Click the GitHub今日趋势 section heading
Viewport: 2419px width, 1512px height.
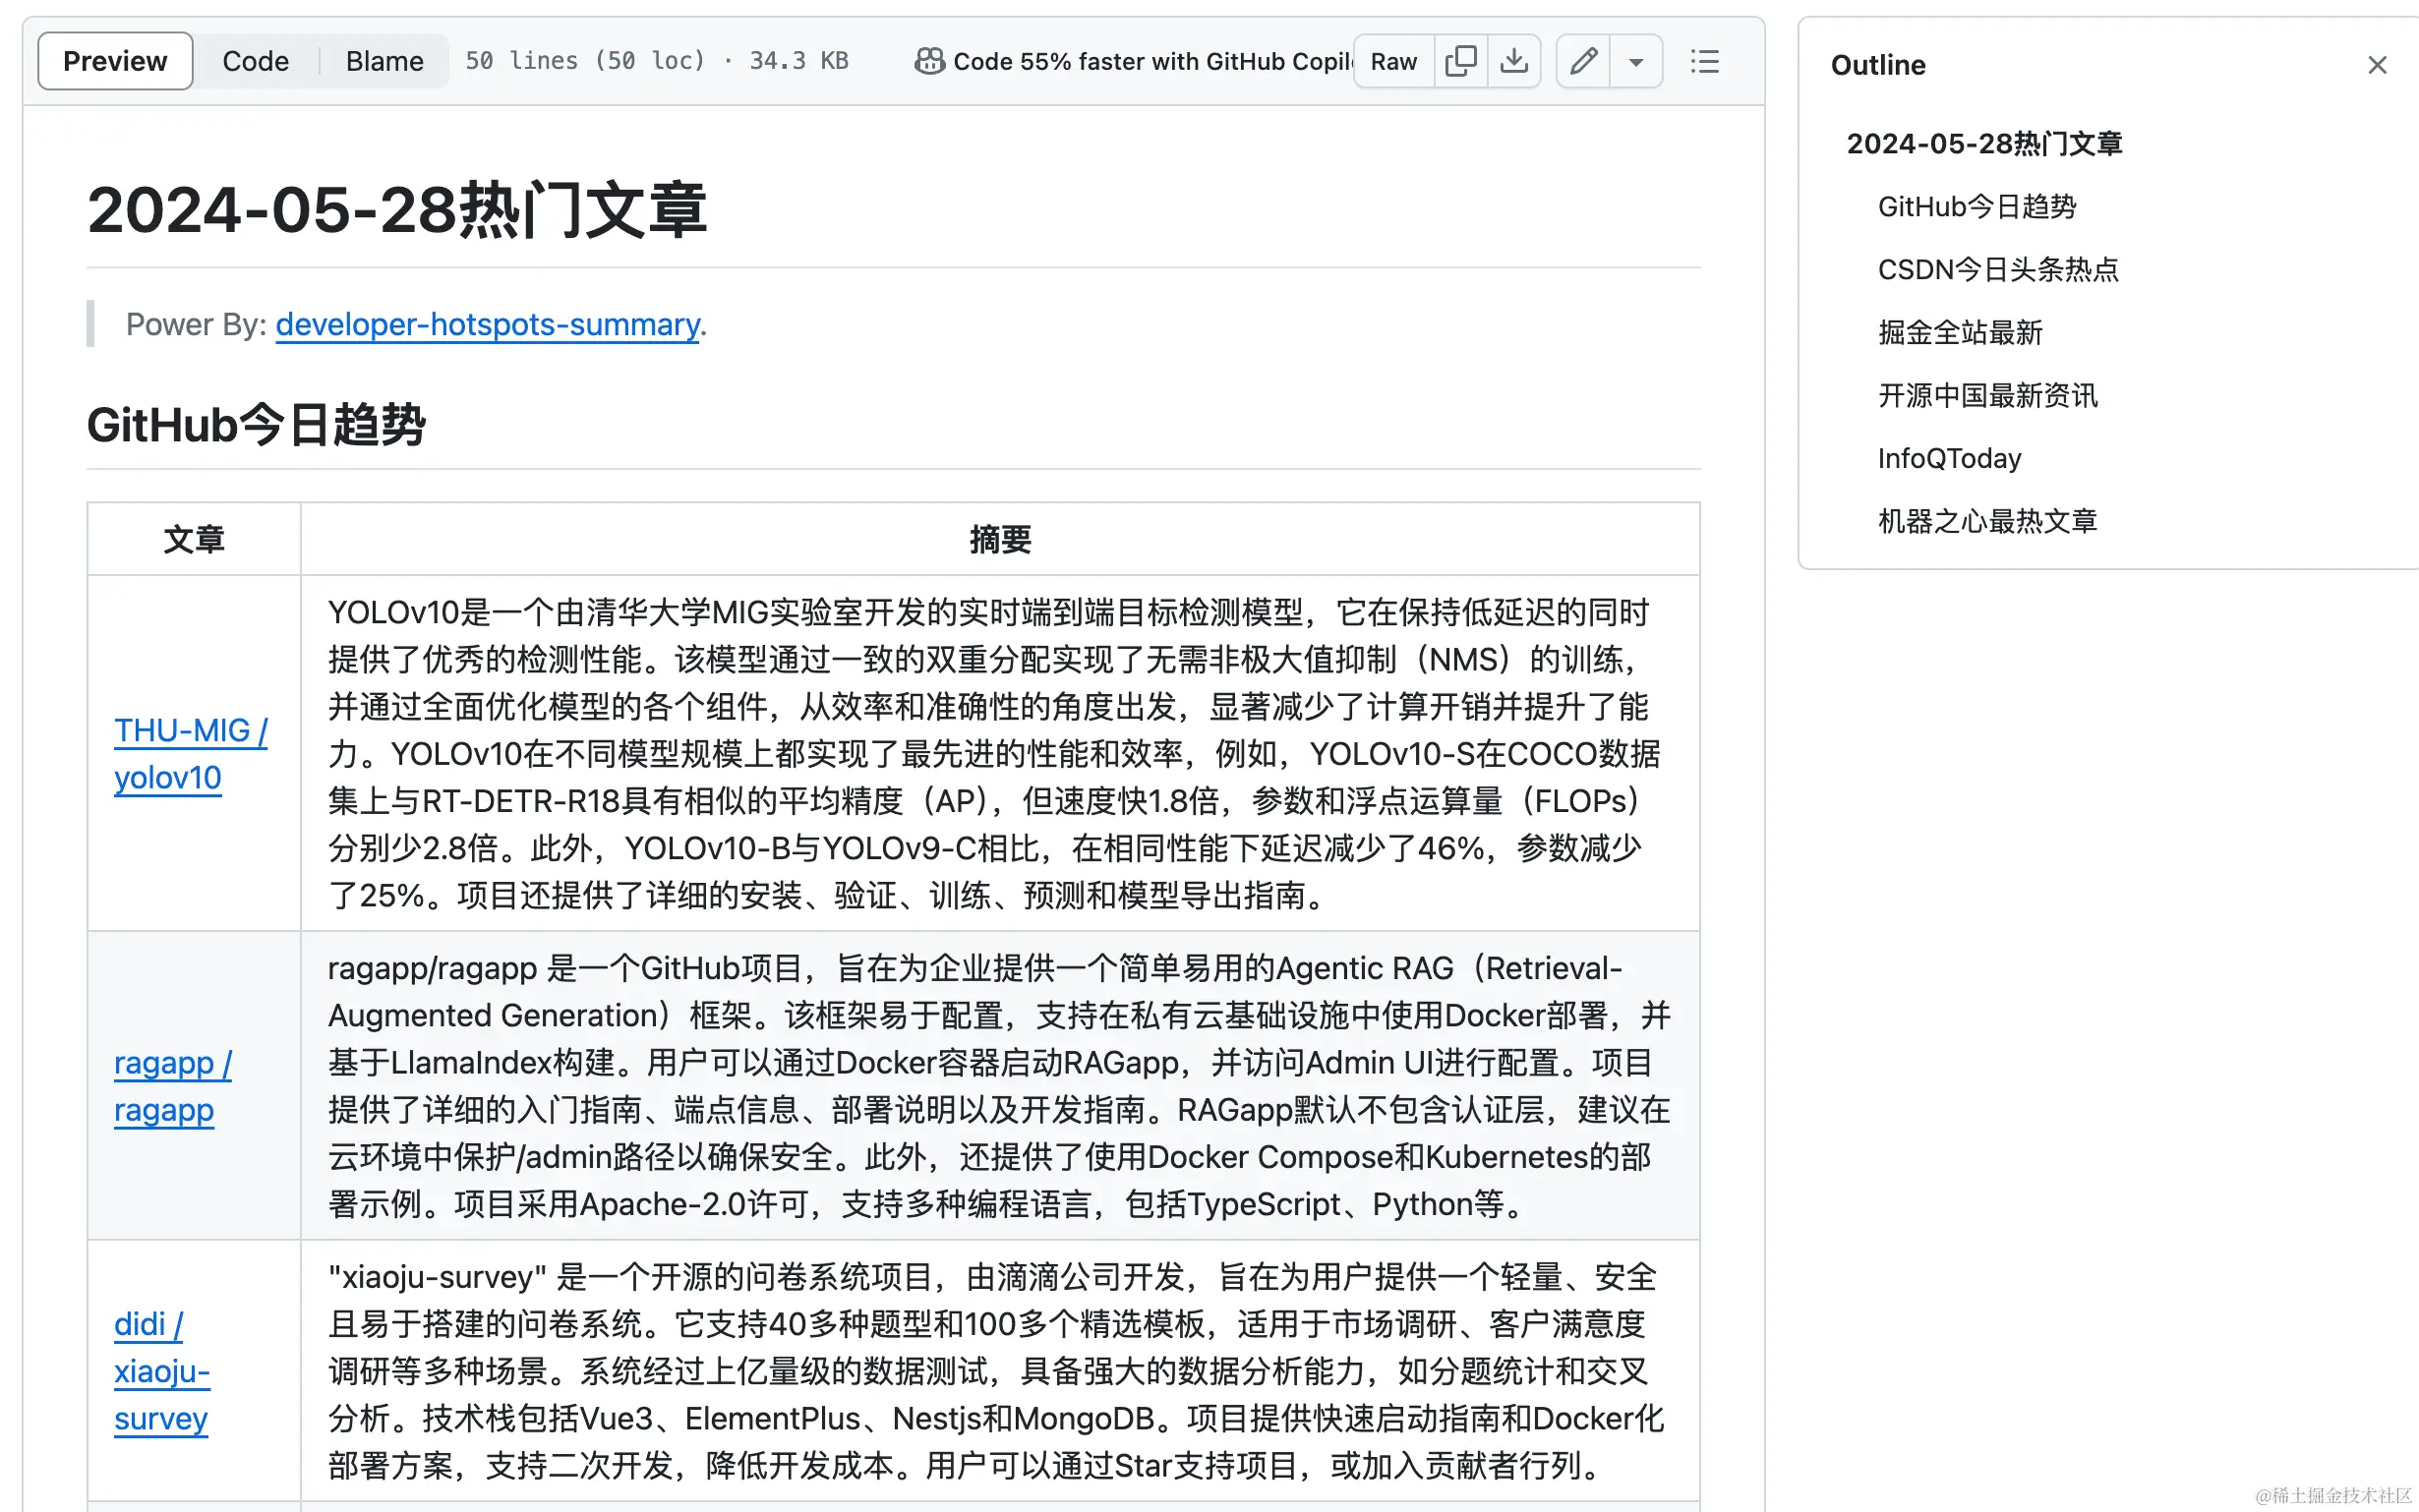[256, 425]
